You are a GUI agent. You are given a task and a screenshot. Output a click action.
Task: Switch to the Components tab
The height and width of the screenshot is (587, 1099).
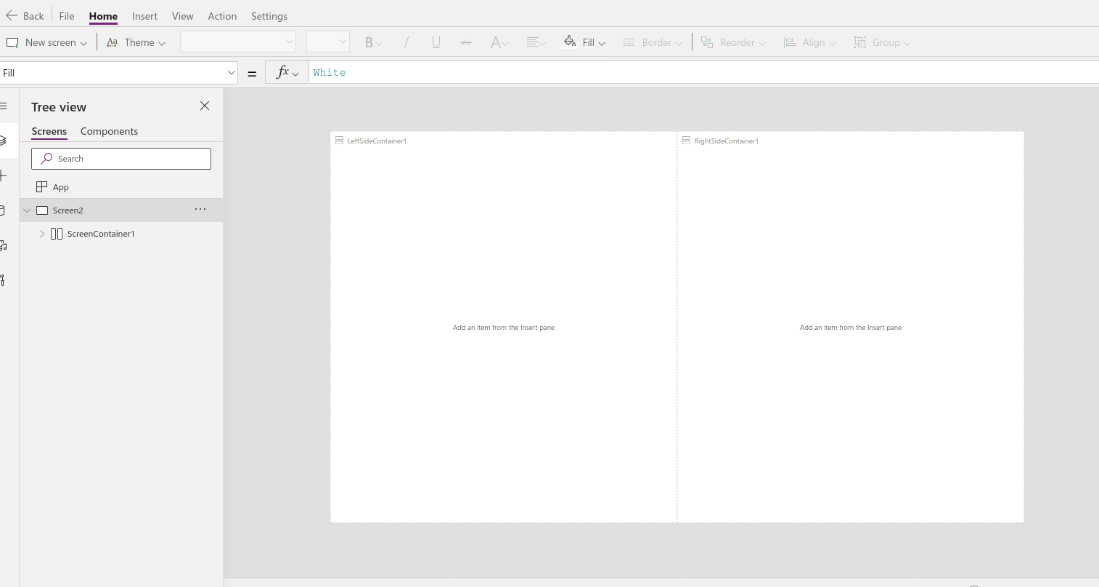coord(109,132)
